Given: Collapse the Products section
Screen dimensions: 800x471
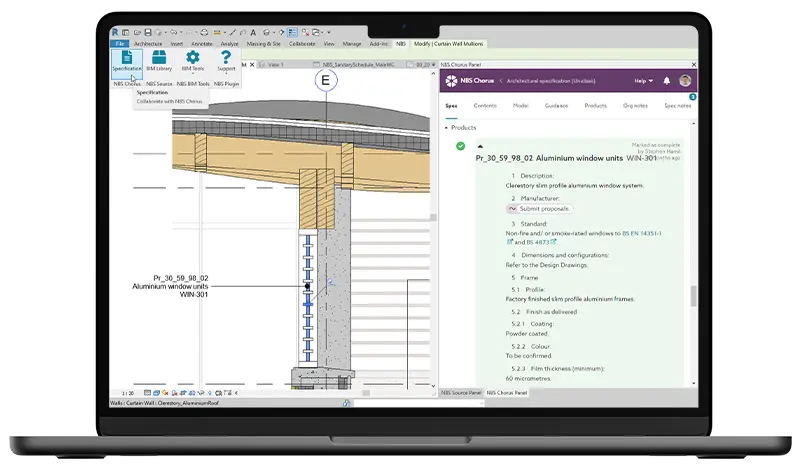Looking at the screenshot, I should 446,128.
